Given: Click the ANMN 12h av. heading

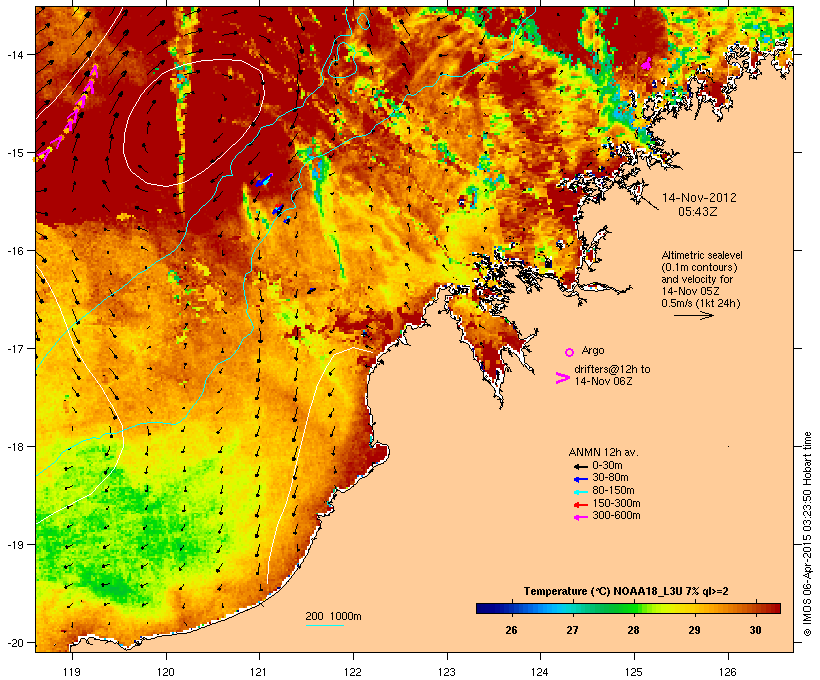Looking at the screenshot, I should tap(603, 452).
